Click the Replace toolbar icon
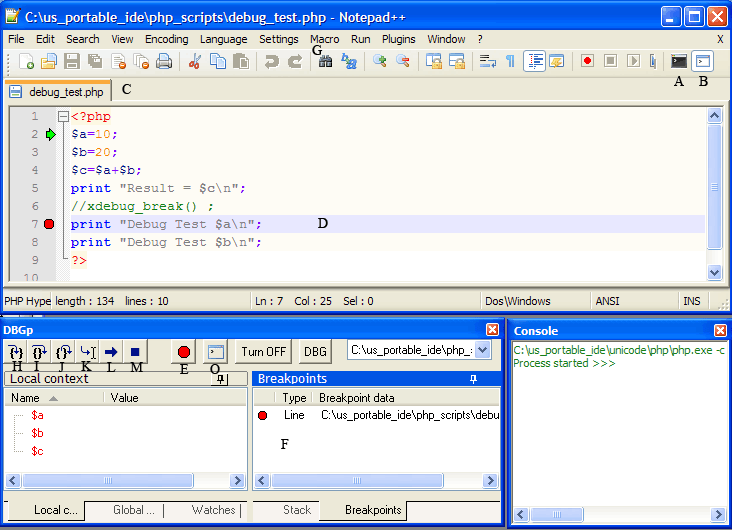The width and height of the screenshot is (732, 530). point(349,61)
